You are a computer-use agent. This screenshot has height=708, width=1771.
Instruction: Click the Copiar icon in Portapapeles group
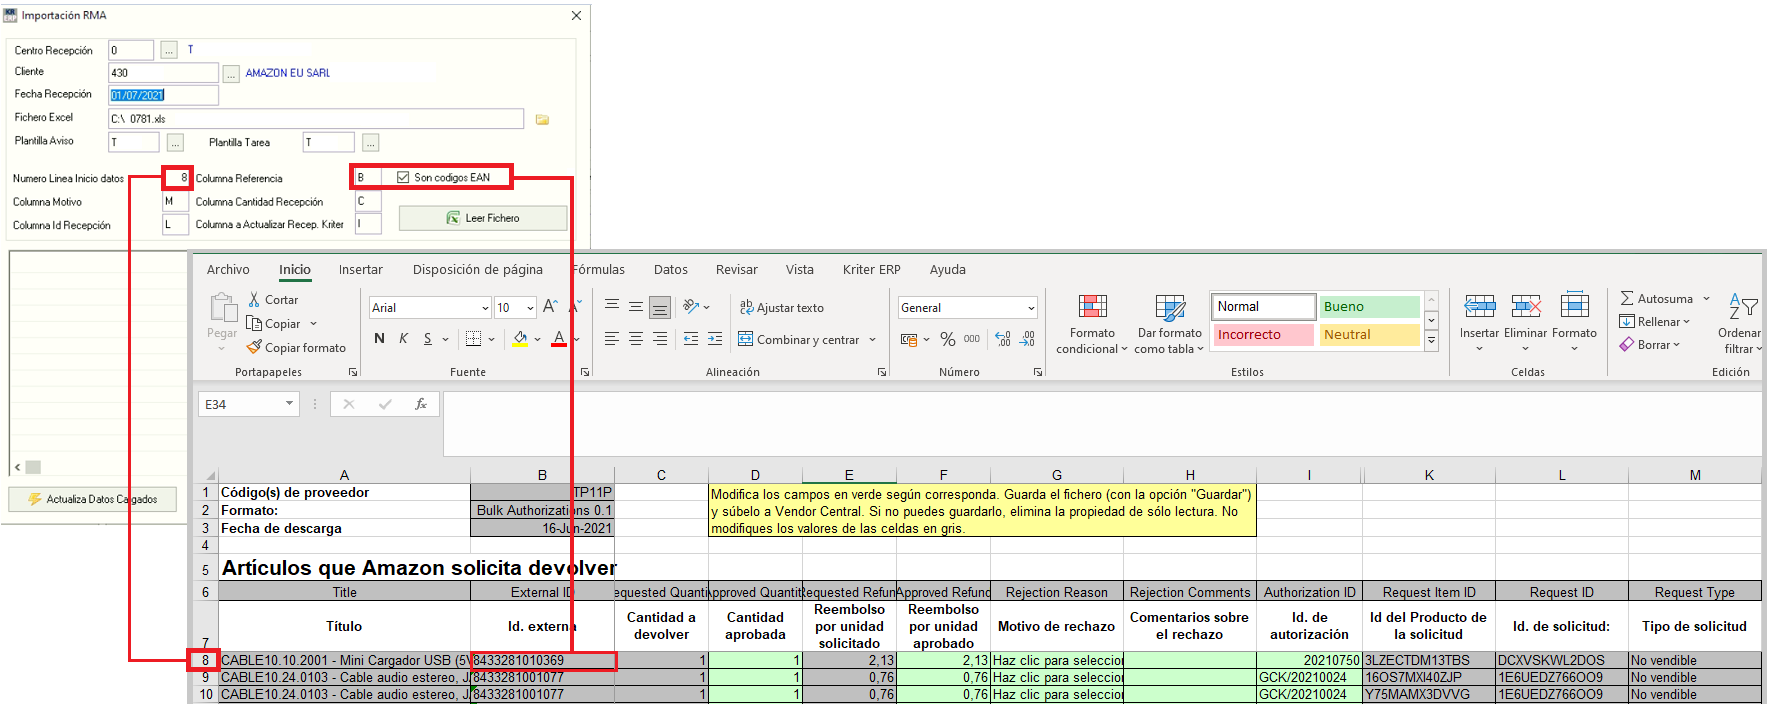point(254,323)
